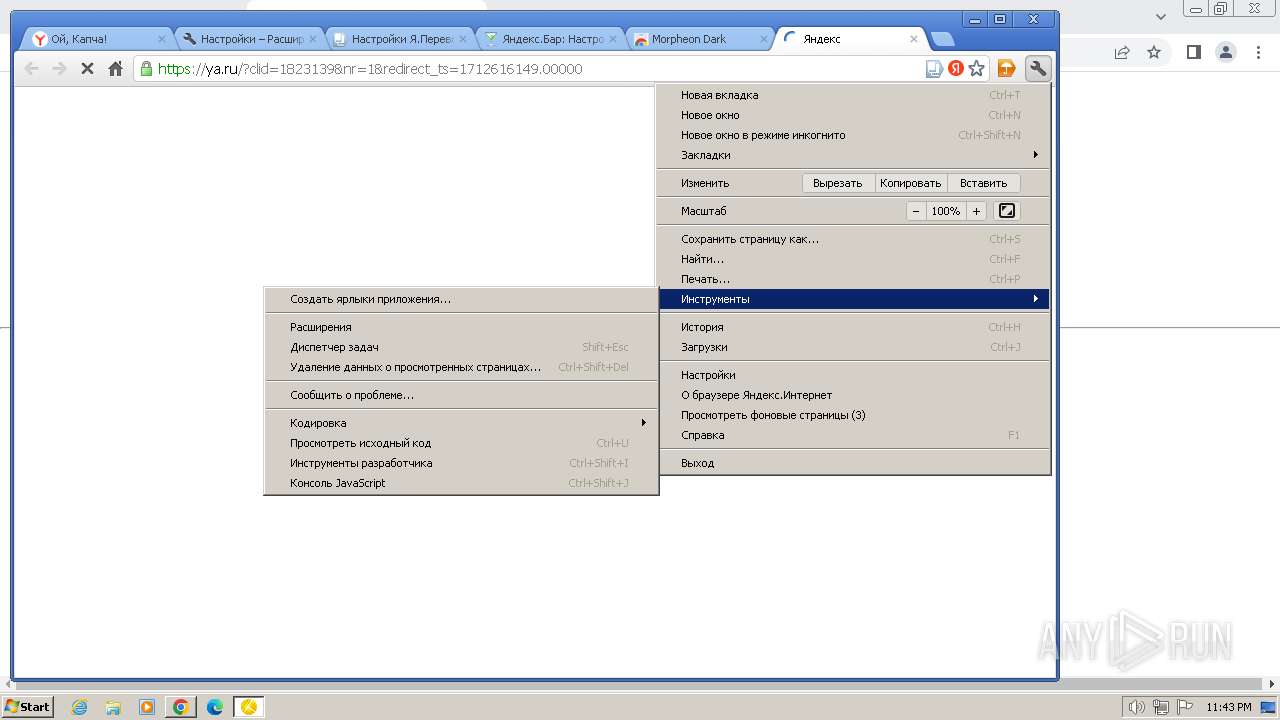The width and height of the screenshot is (1280, 720).
Task: Open Новое окно в режиме инкогнито
Action: pyautogui.click(x=854, y=135)
